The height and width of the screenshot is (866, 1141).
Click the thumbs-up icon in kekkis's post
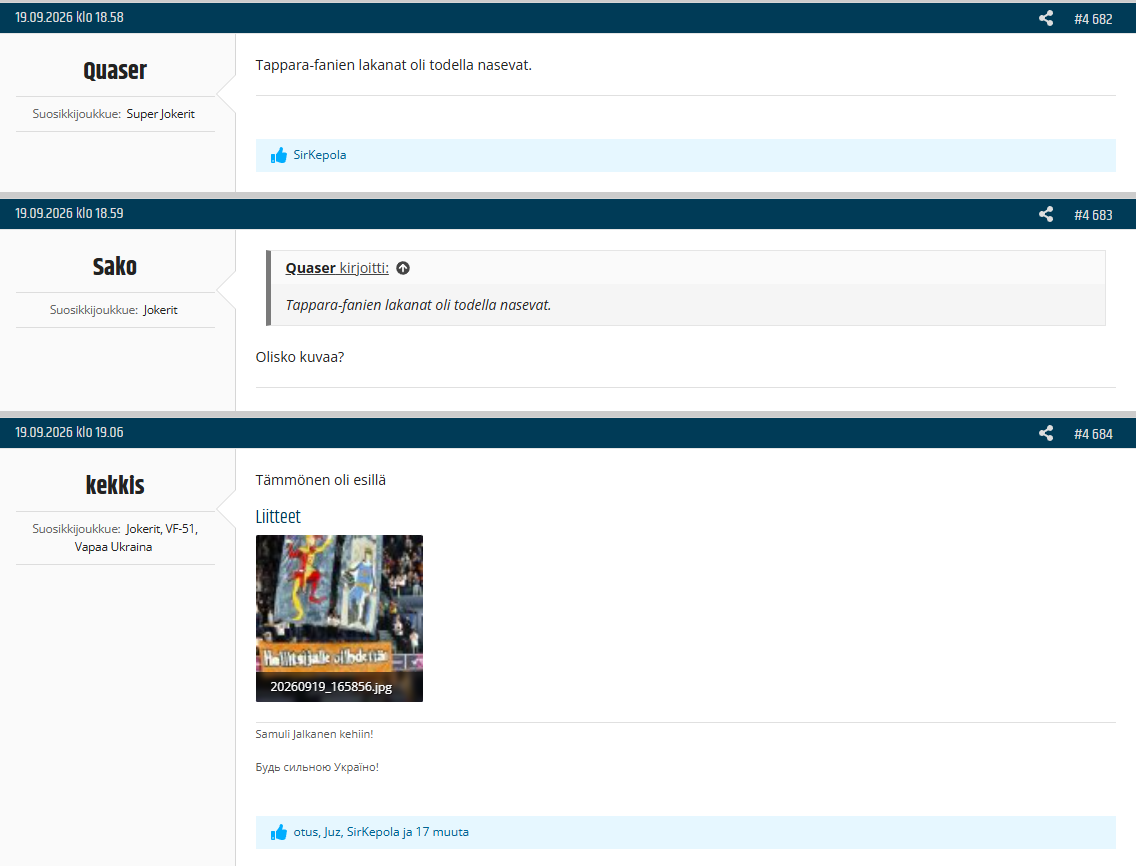point(279,832)
